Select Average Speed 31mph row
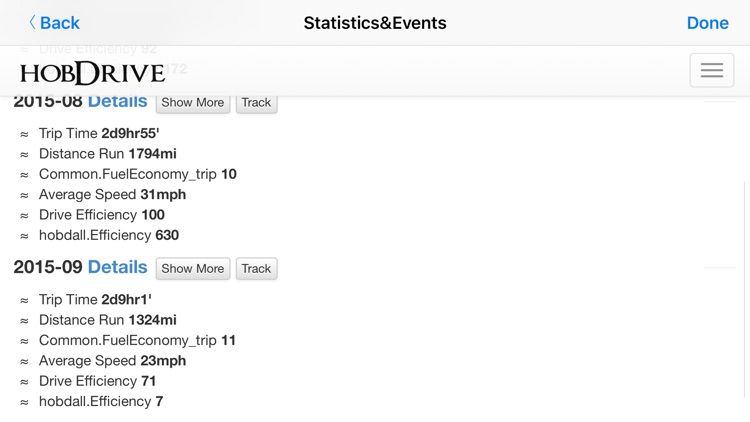750x422 pixels. [112, 195]
